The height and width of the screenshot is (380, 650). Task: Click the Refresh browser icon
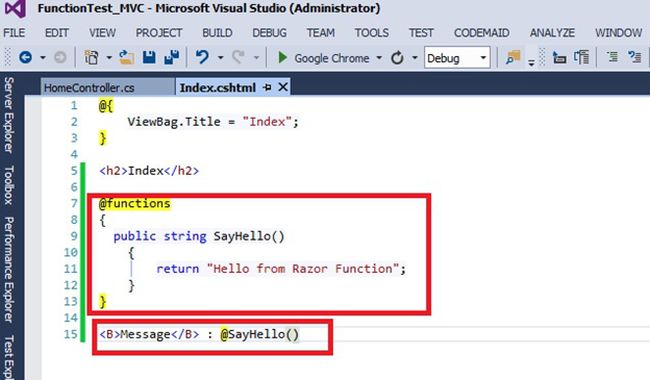tap(397, 58)
